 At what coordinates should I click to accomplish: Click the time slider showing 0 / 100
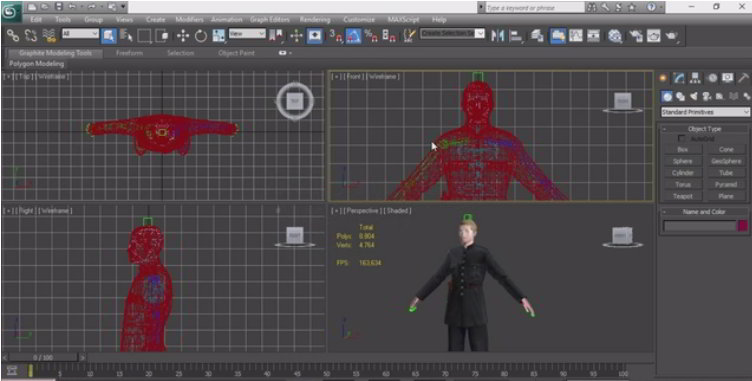44,357
